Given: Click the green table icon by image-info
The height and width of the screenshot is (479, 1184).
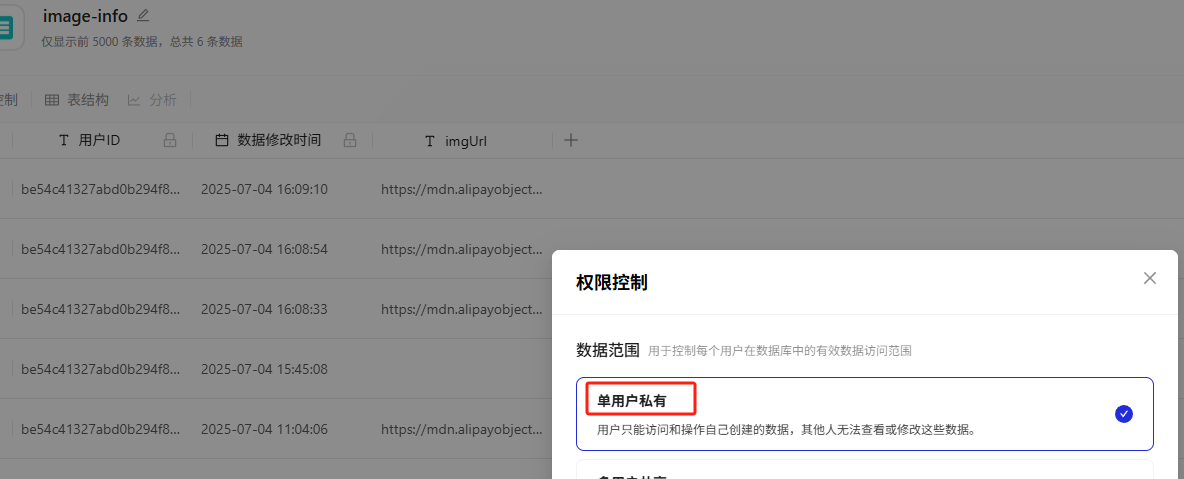Looking at the screenshot, I should pos(6,27).
